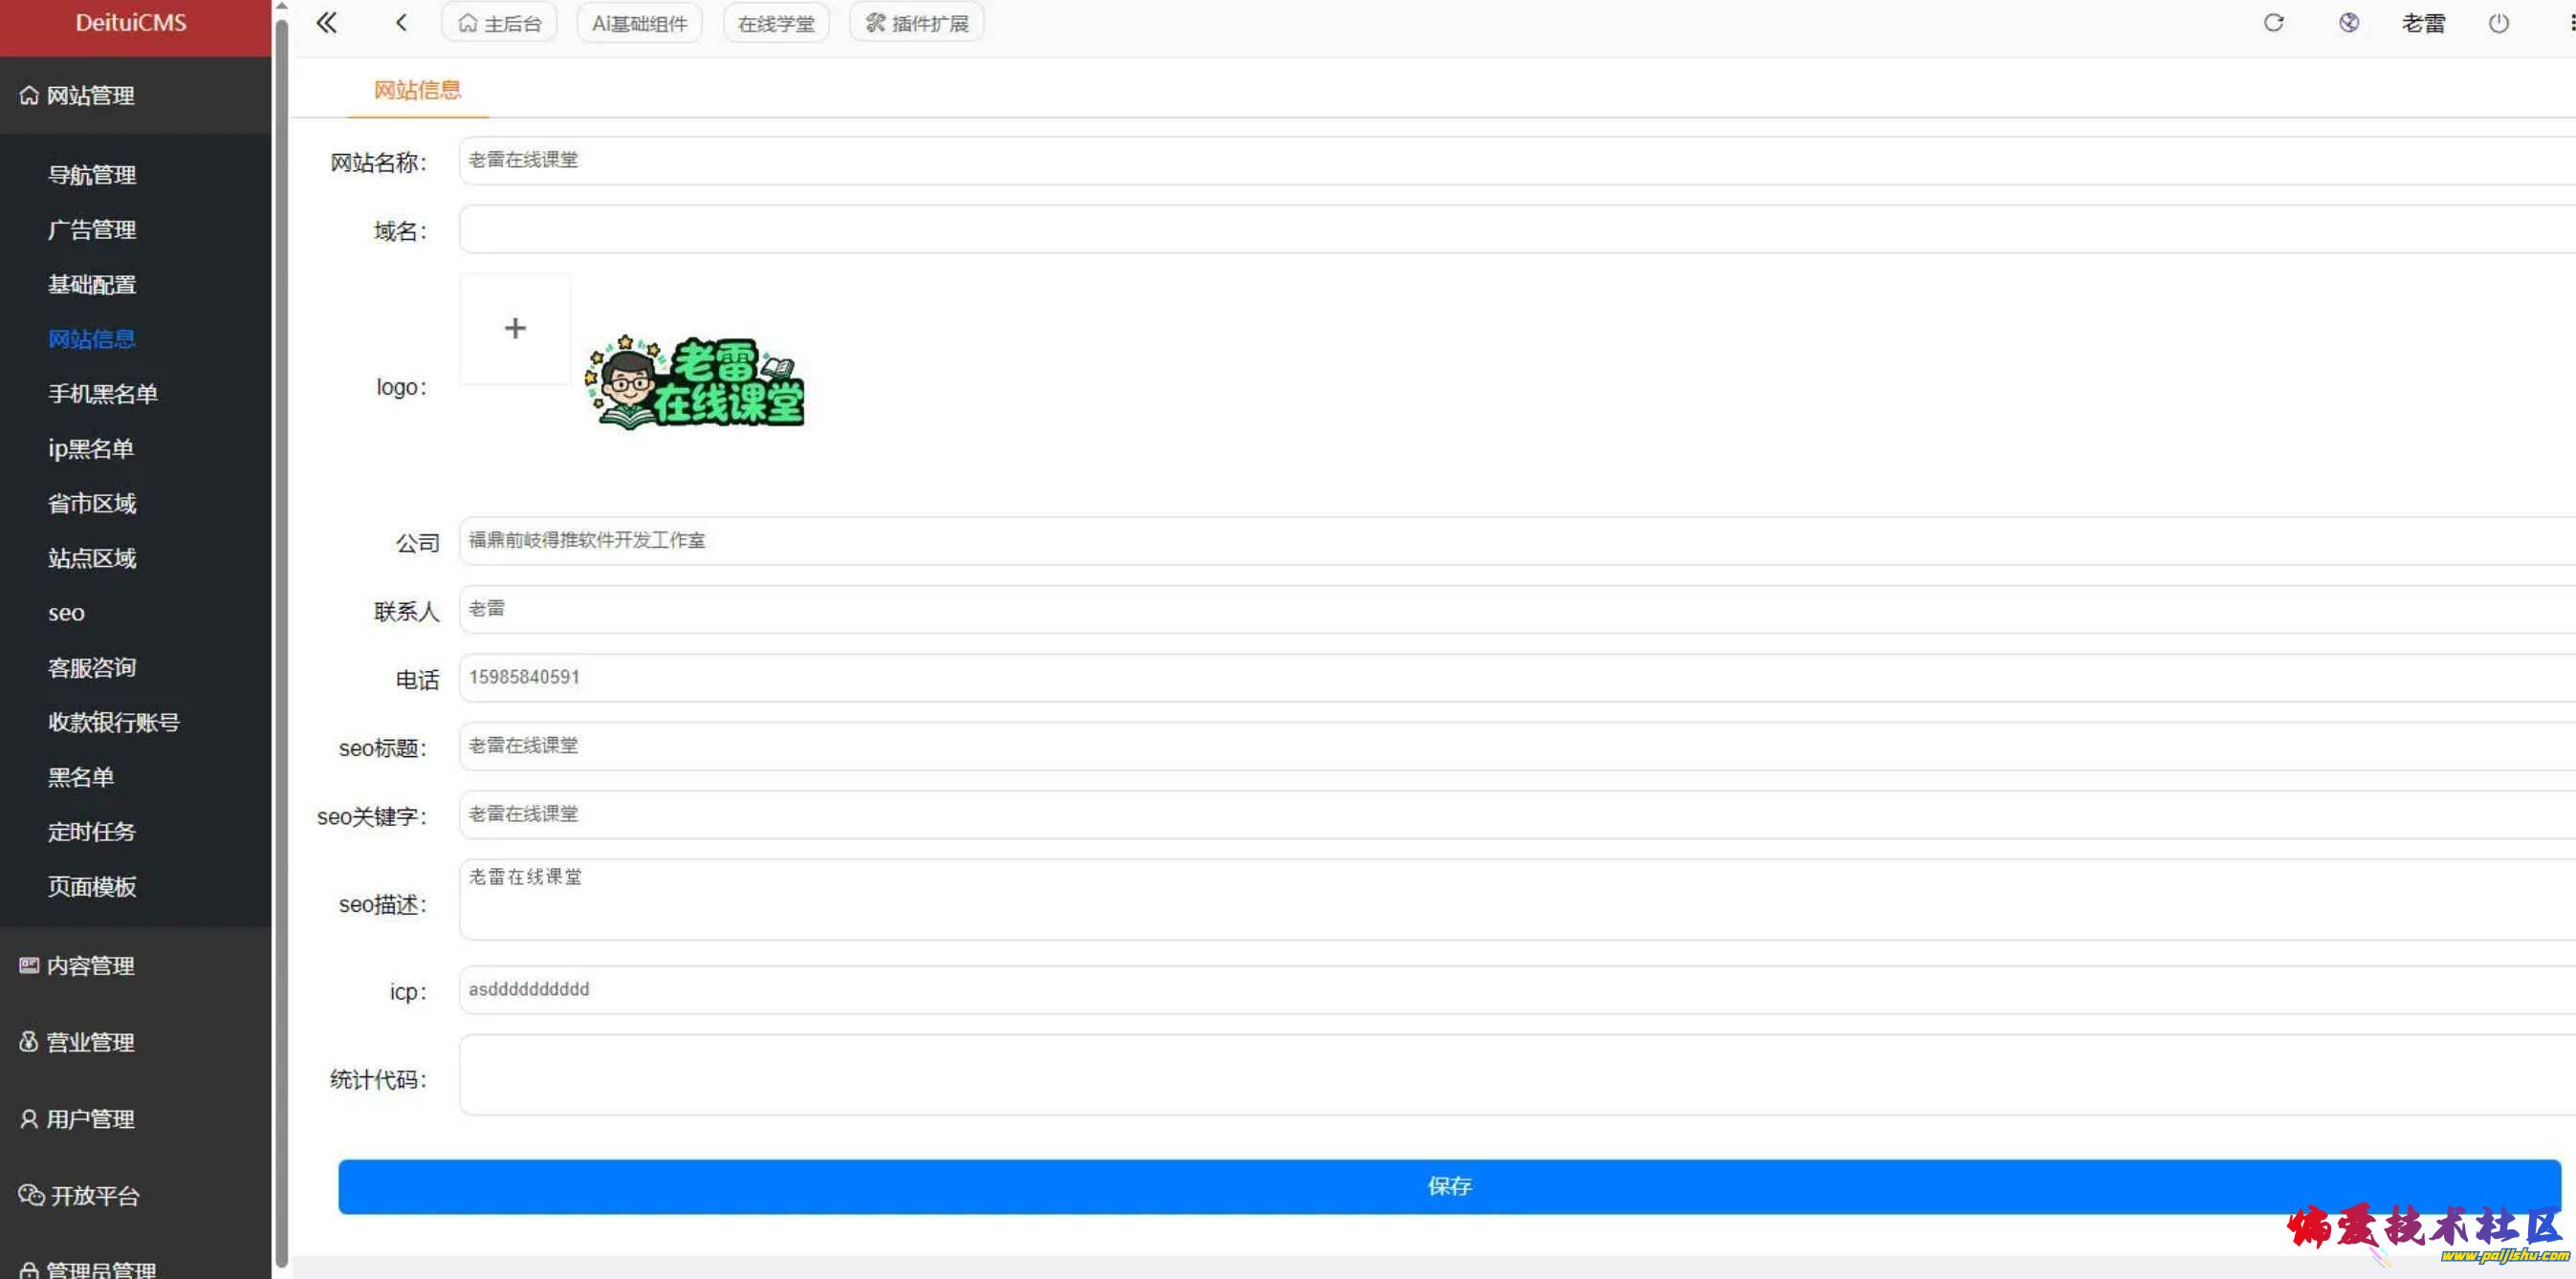Screen dimensions: 2576x1279
Task: Collapse sidebar with double-chevron icon
Action: pos(327,22)
